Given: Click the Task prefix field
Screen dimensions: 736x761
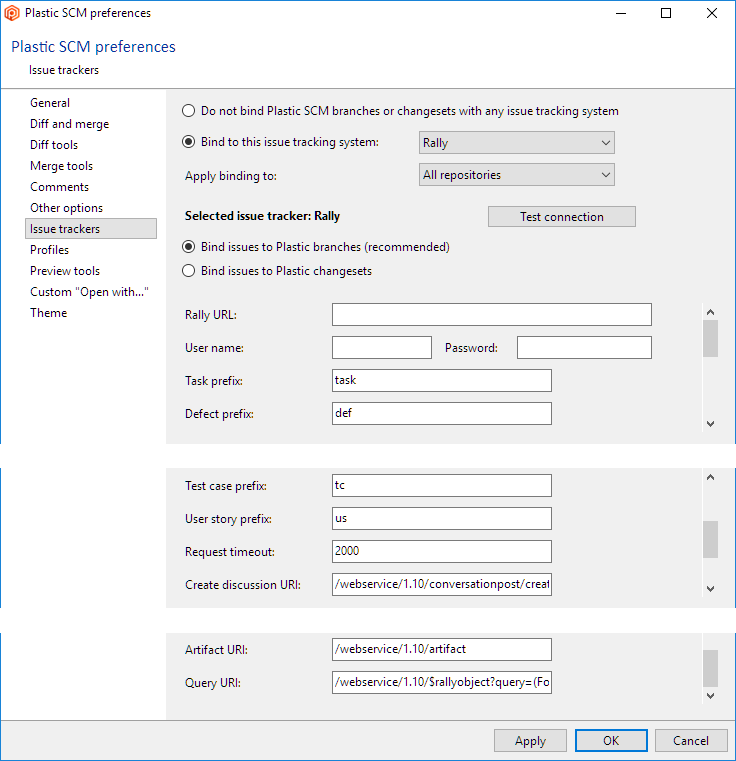Looking at the screenshot, I should (x=442, y=380).
